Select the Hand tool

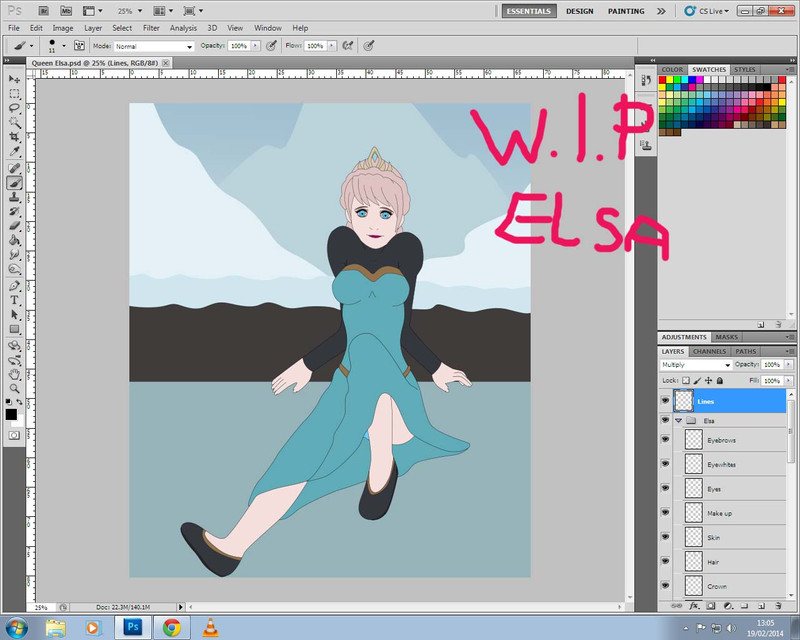click(14, 375)
